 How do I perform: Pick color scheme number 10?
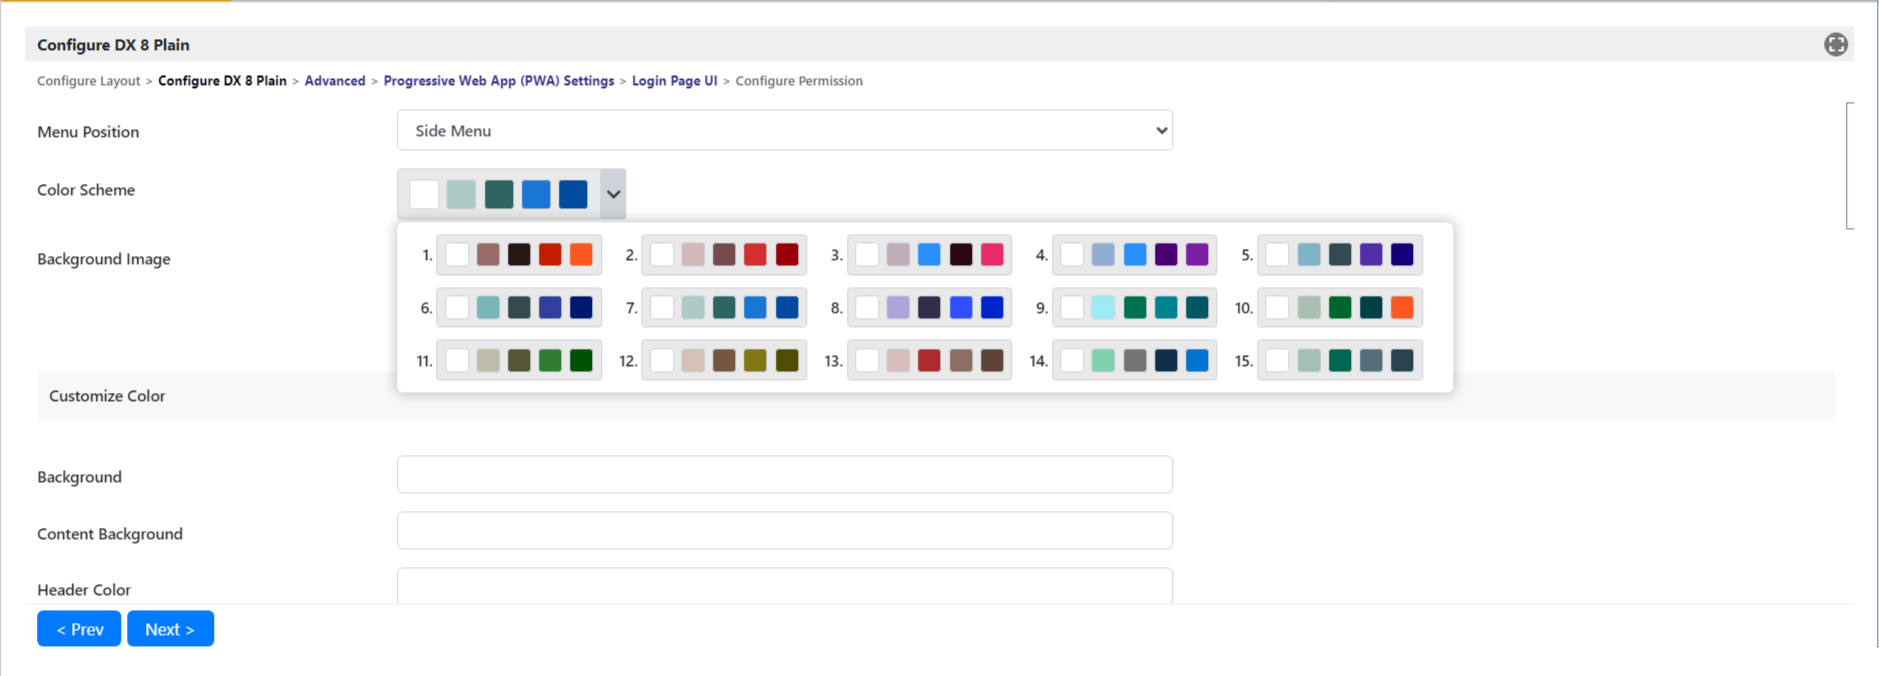[1339, 308]
